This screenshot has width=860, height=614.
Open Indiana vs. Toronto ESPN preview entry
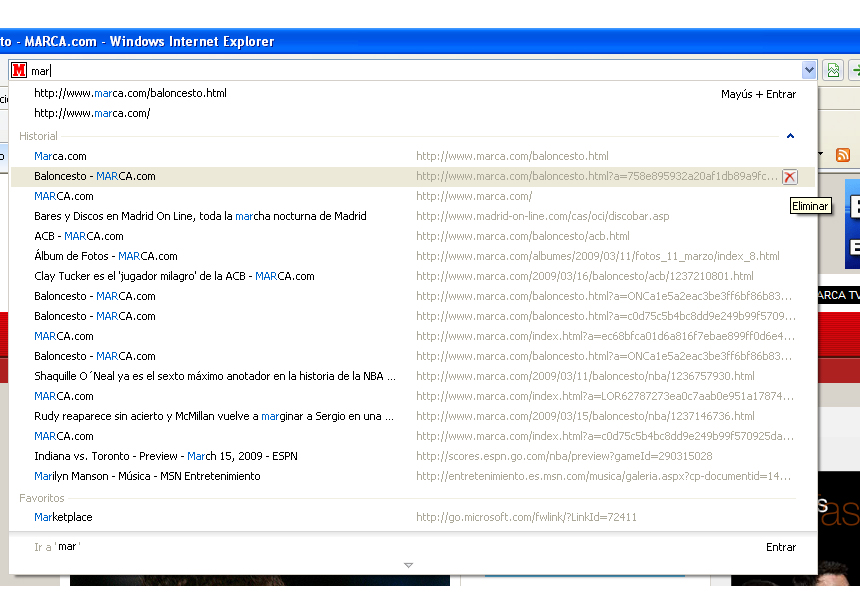pyautogui.click(x=165, y=456)
